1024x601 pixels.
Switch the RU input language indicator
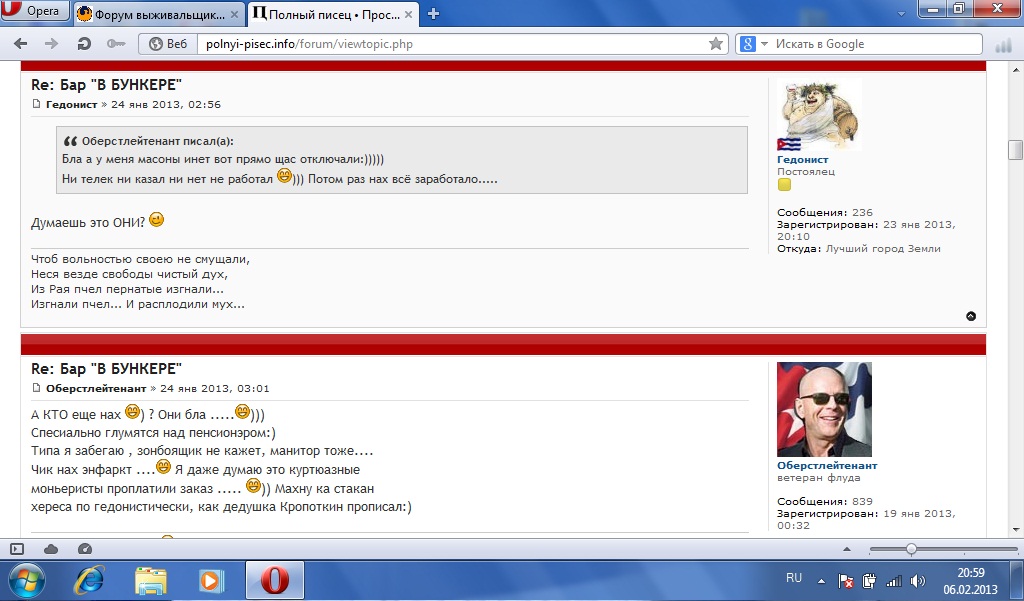(794, 578)
